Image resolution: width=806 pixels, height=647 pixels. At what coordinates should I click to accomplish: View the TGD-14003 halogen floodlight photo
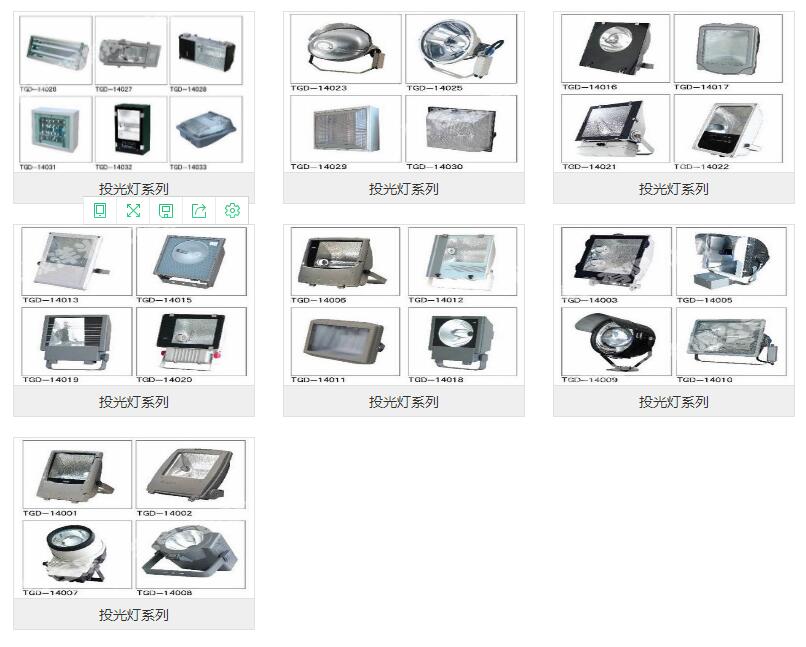(x=616, y=262)
